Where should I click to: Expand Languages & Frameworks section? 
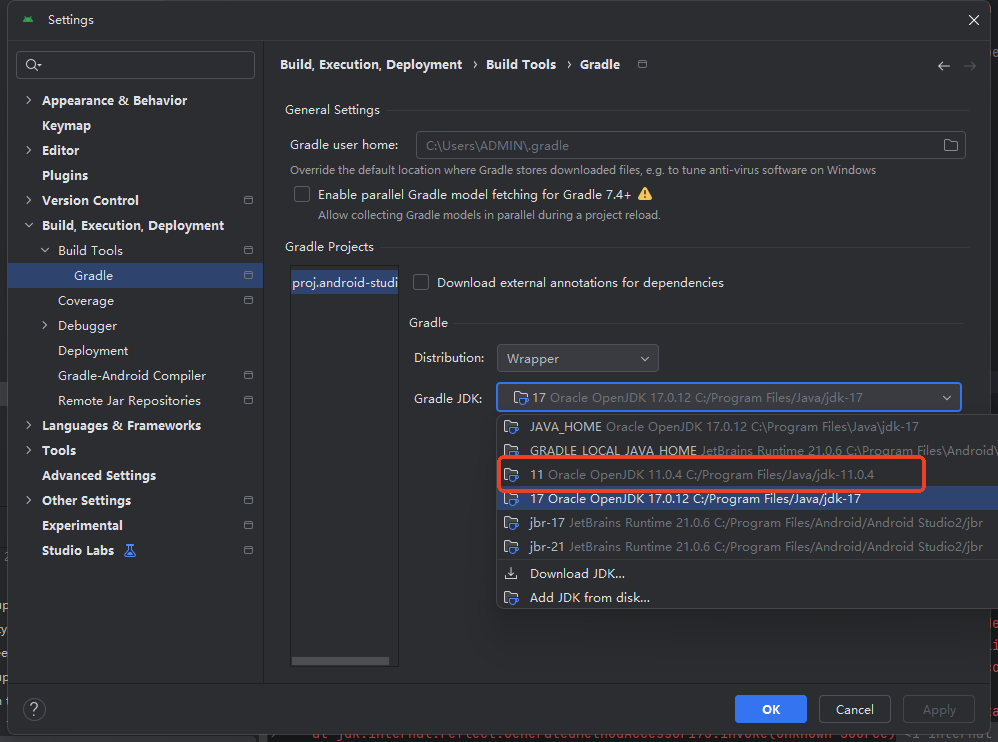pyautogui.click(x=29, y=425)
